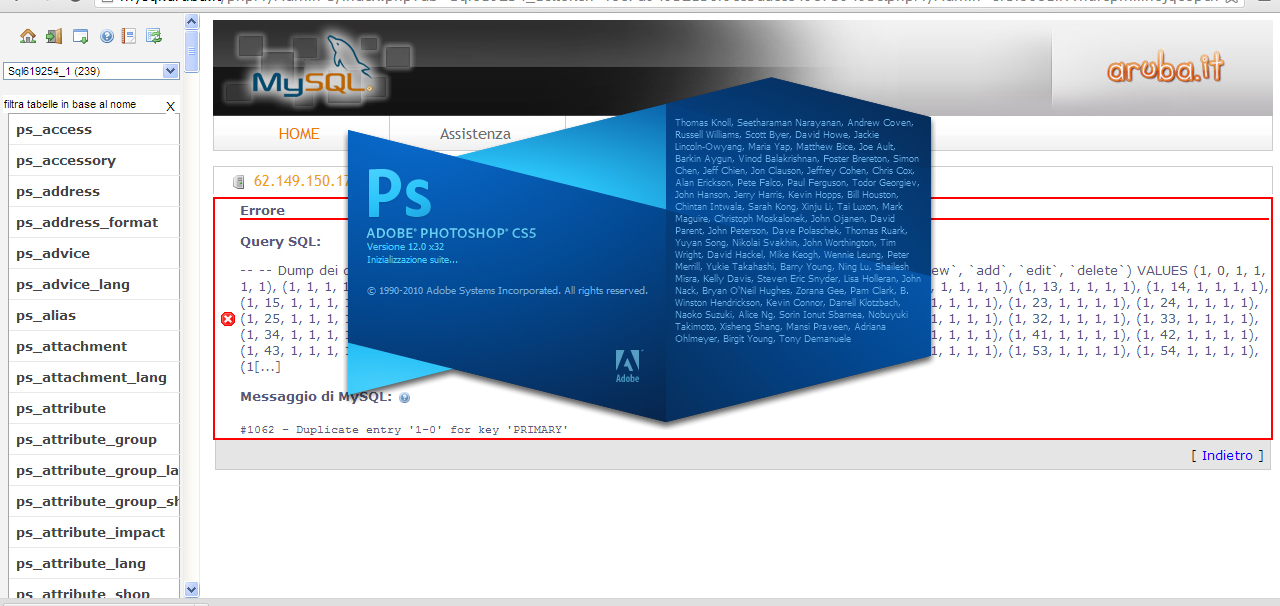Reload navigation frame with refresh icon
1280x606 pixels.
coord(154,37)
